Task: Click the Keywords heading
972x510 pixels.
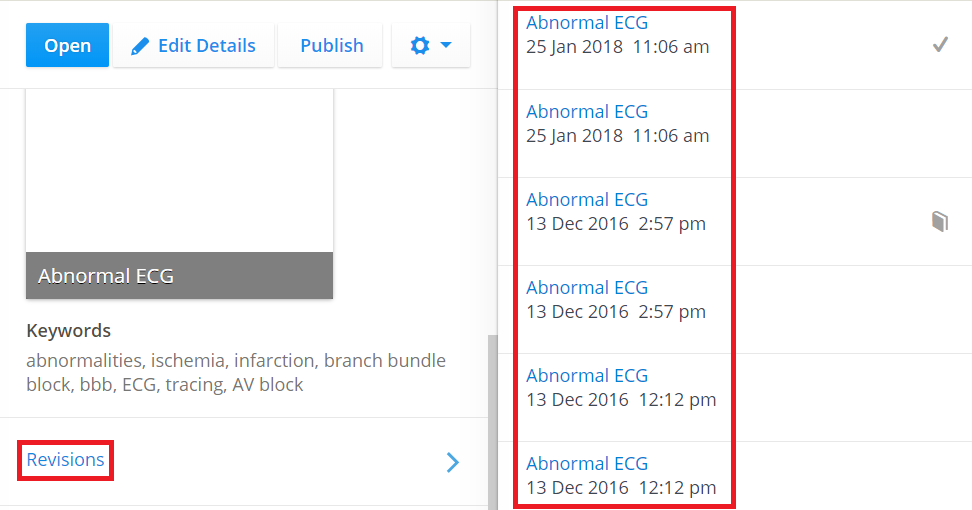Action: pyautogui.click(x=68, y=331)
